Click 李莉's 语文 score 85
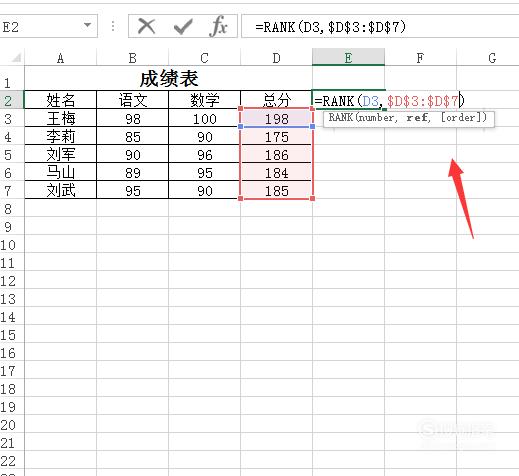This screenshot has height=476, width=519. coord(132,136)
